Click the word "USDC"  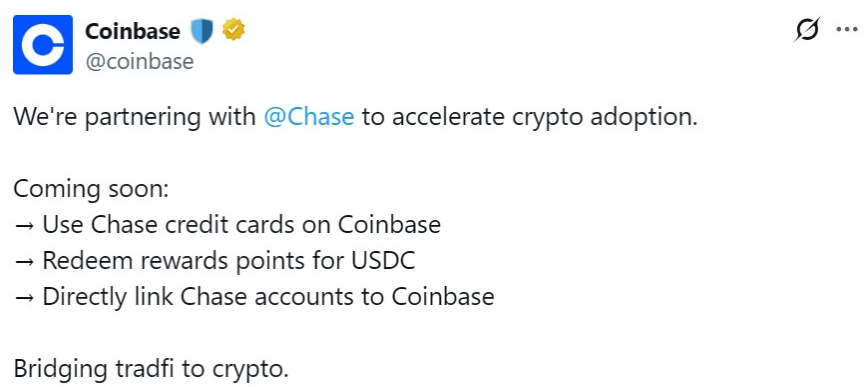[382, 261]
